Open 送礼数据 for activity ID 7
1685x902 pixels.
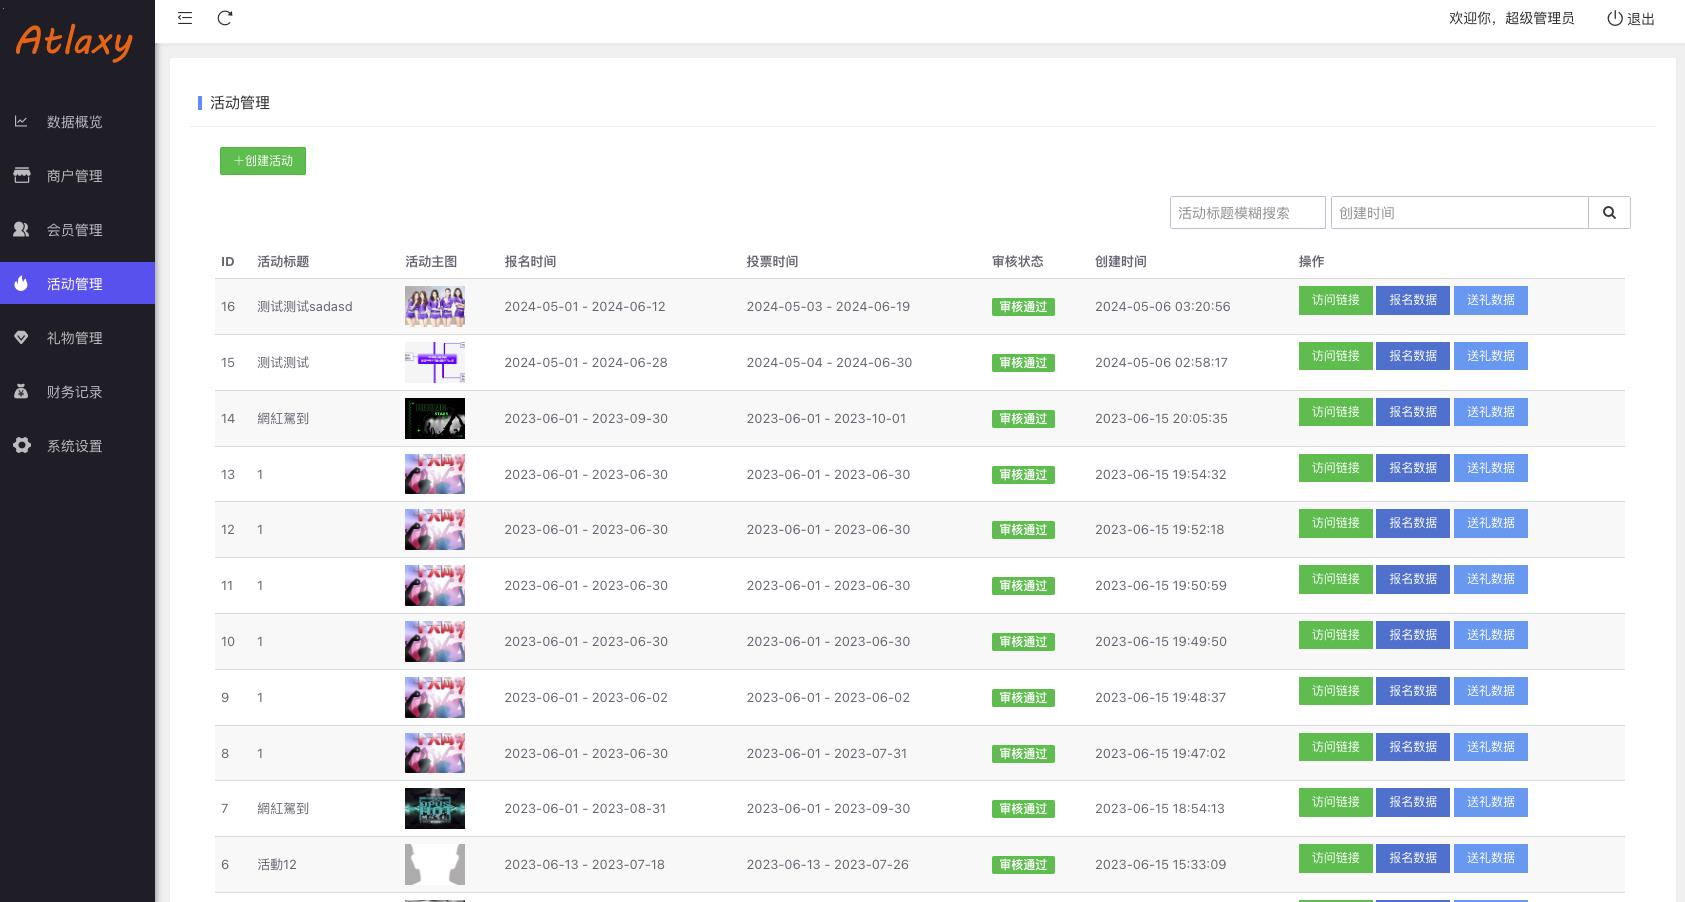[1490, 802]
